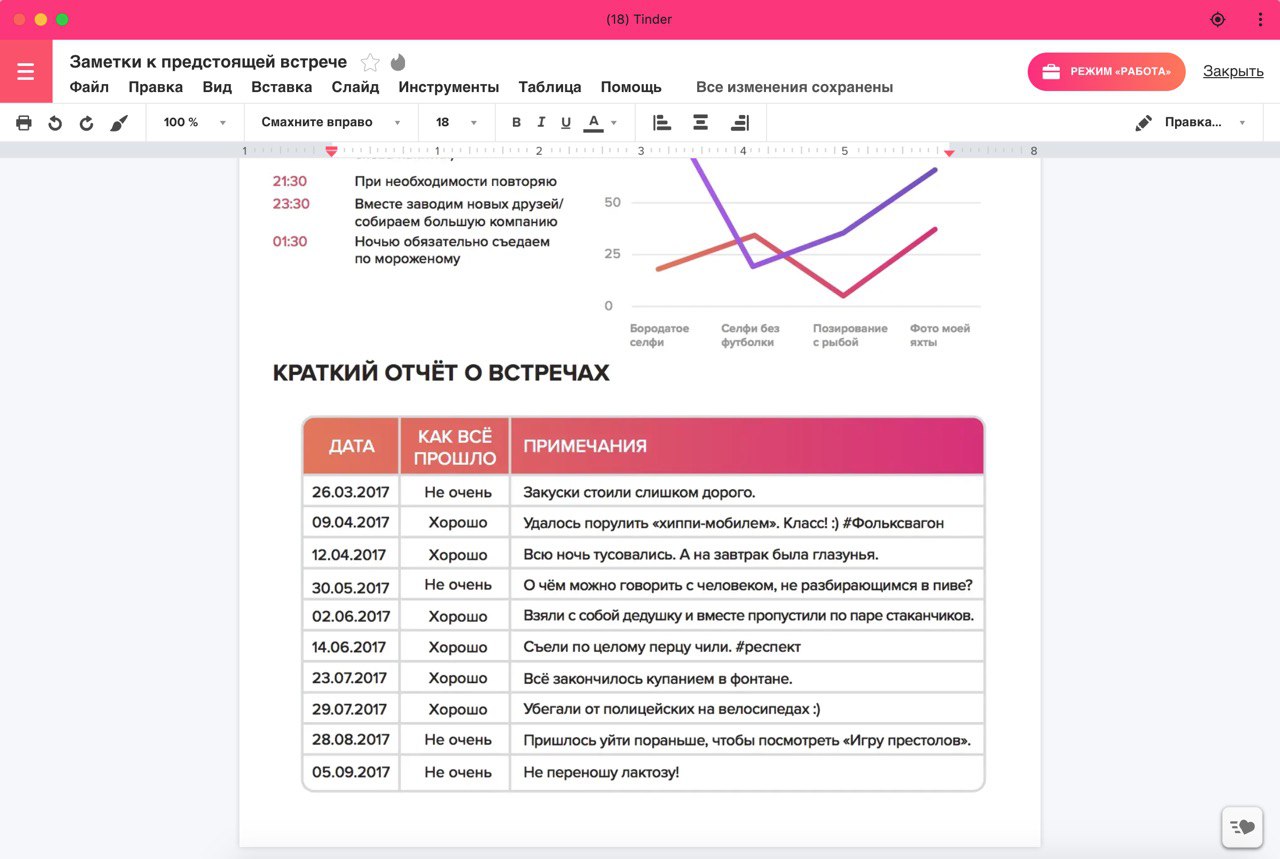Open the Вставка menu
The height and width of the screenshot is (859, 1280).
(x=281, y=87)
